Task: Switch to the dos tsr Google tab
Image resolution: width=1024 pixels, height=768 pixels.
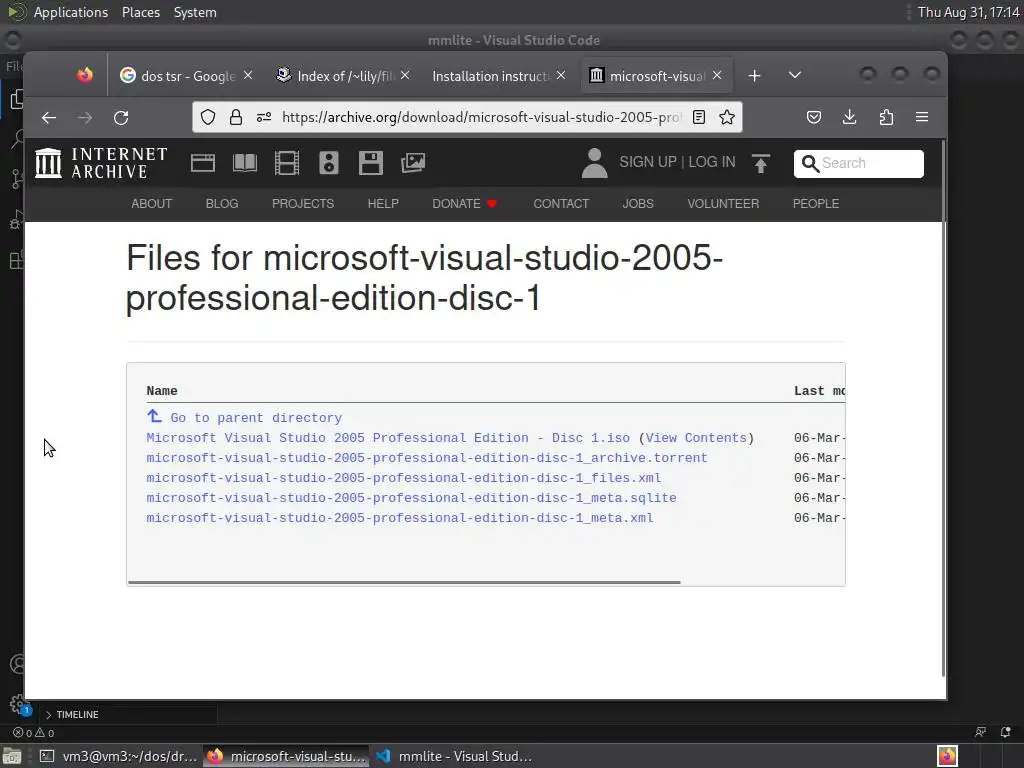Action: point(187,76)
